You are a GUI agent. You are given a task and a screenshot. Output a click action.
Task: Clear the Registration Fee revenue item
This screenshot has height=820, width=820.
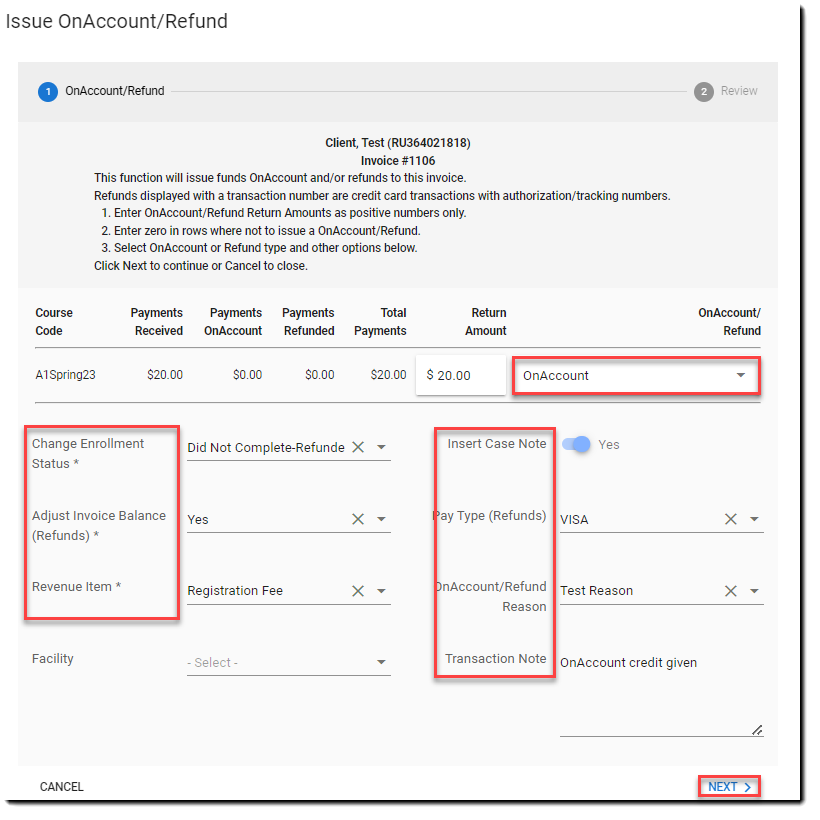358,590
